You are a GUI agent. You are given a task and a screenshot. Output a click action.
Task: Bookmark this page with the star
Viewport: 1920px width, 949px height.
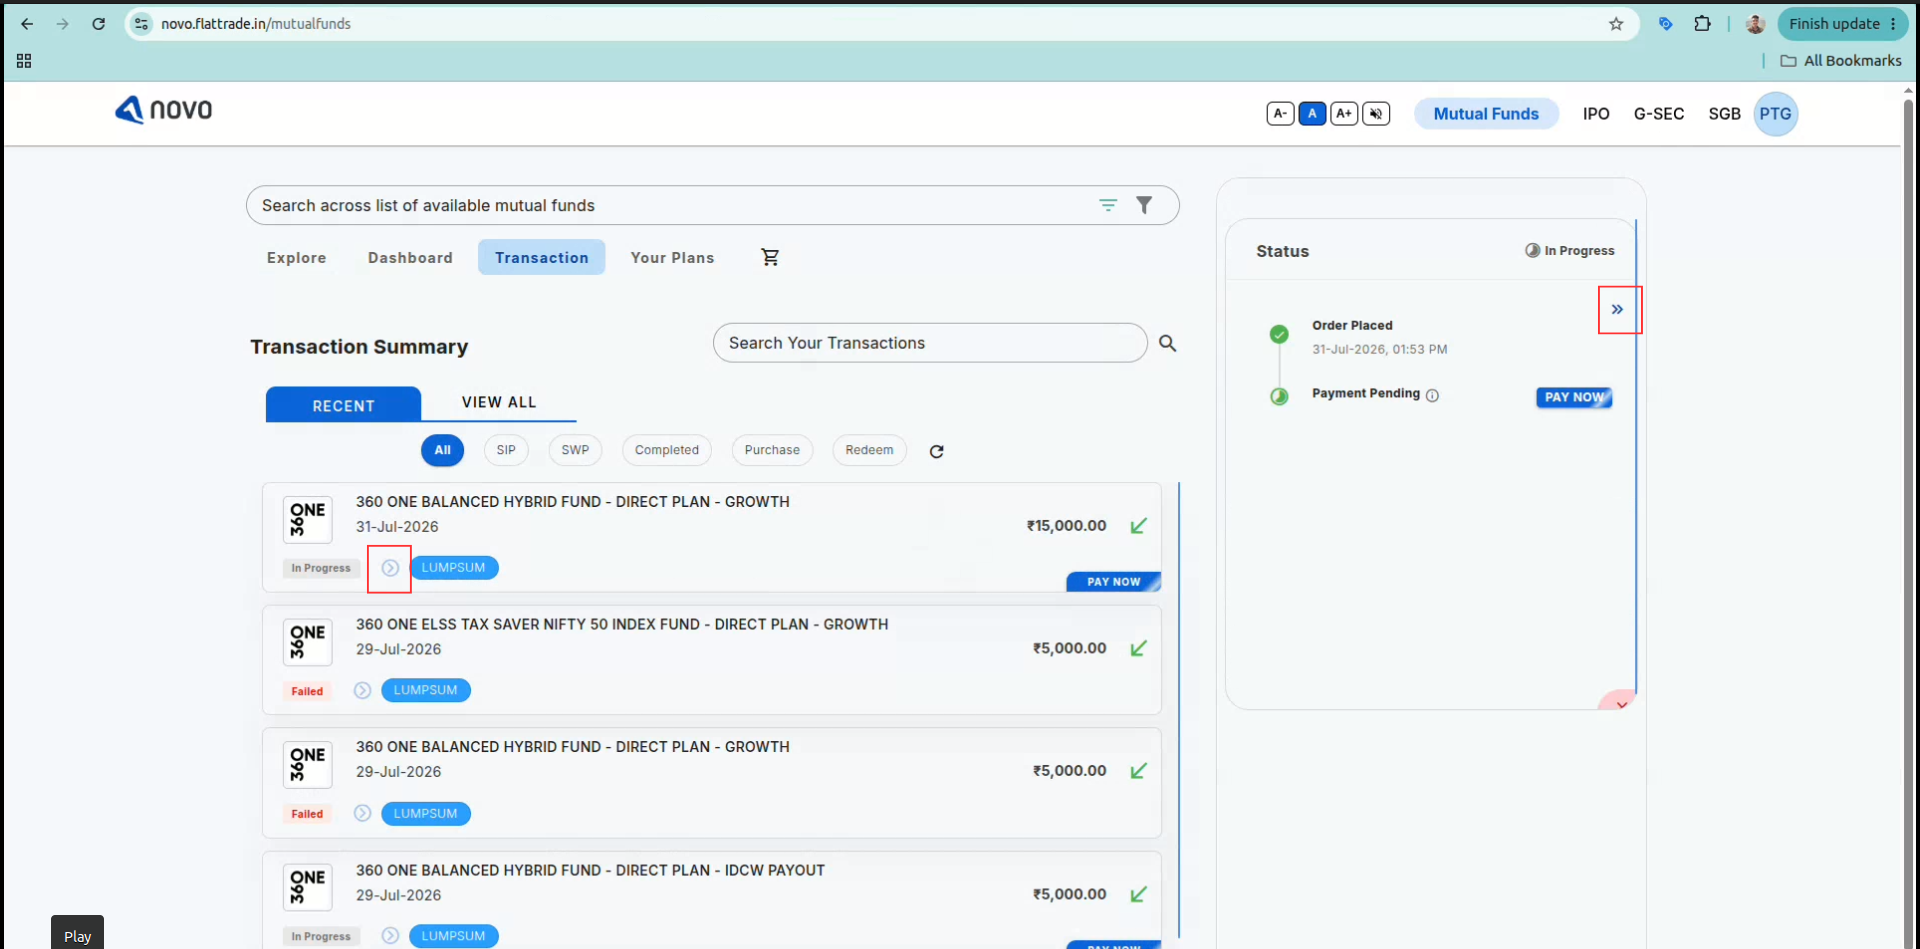tap(1616, 24)
